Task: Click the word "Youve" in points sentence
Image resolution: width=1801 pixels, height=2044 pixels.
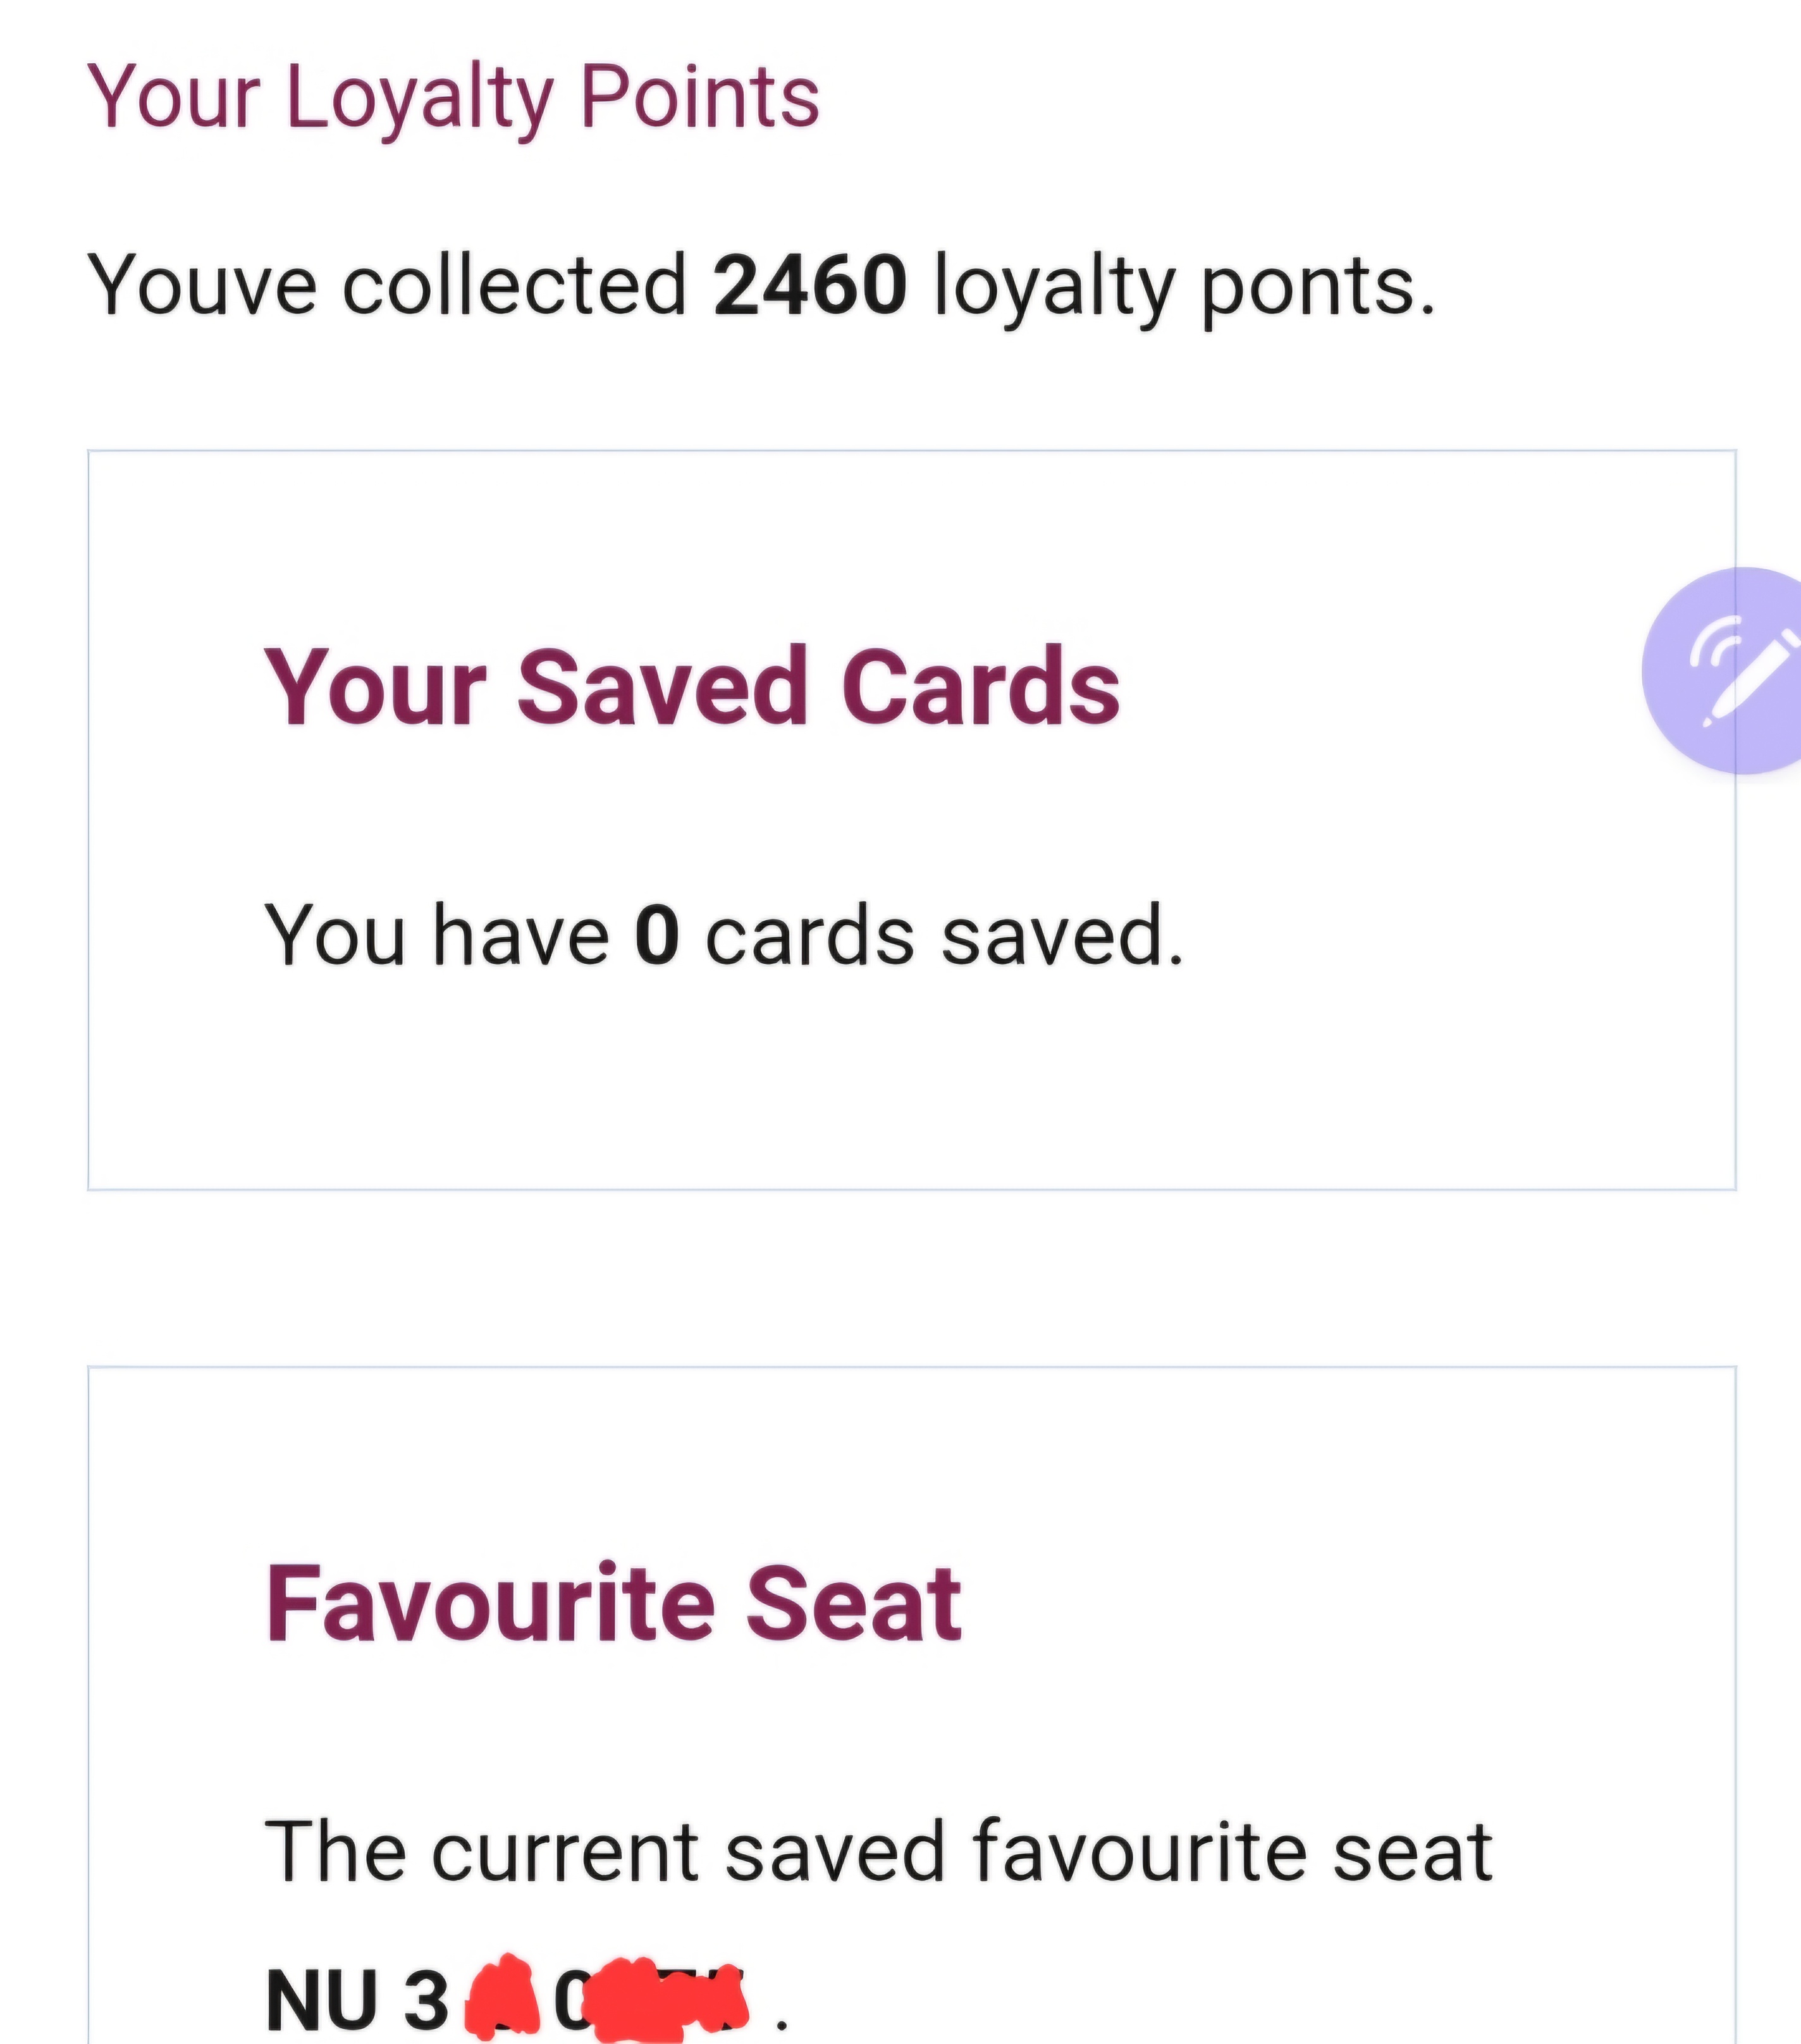Action: point(202,286)
